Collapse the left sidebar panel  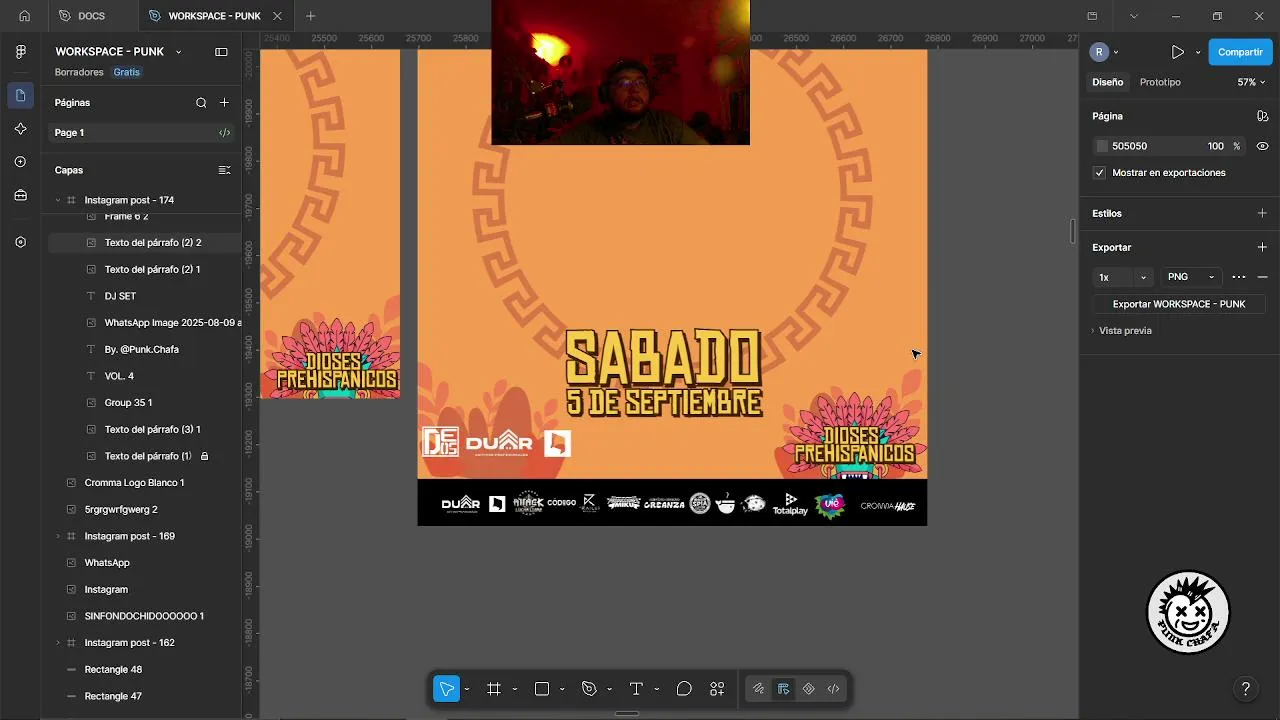(x=221, y=52)
